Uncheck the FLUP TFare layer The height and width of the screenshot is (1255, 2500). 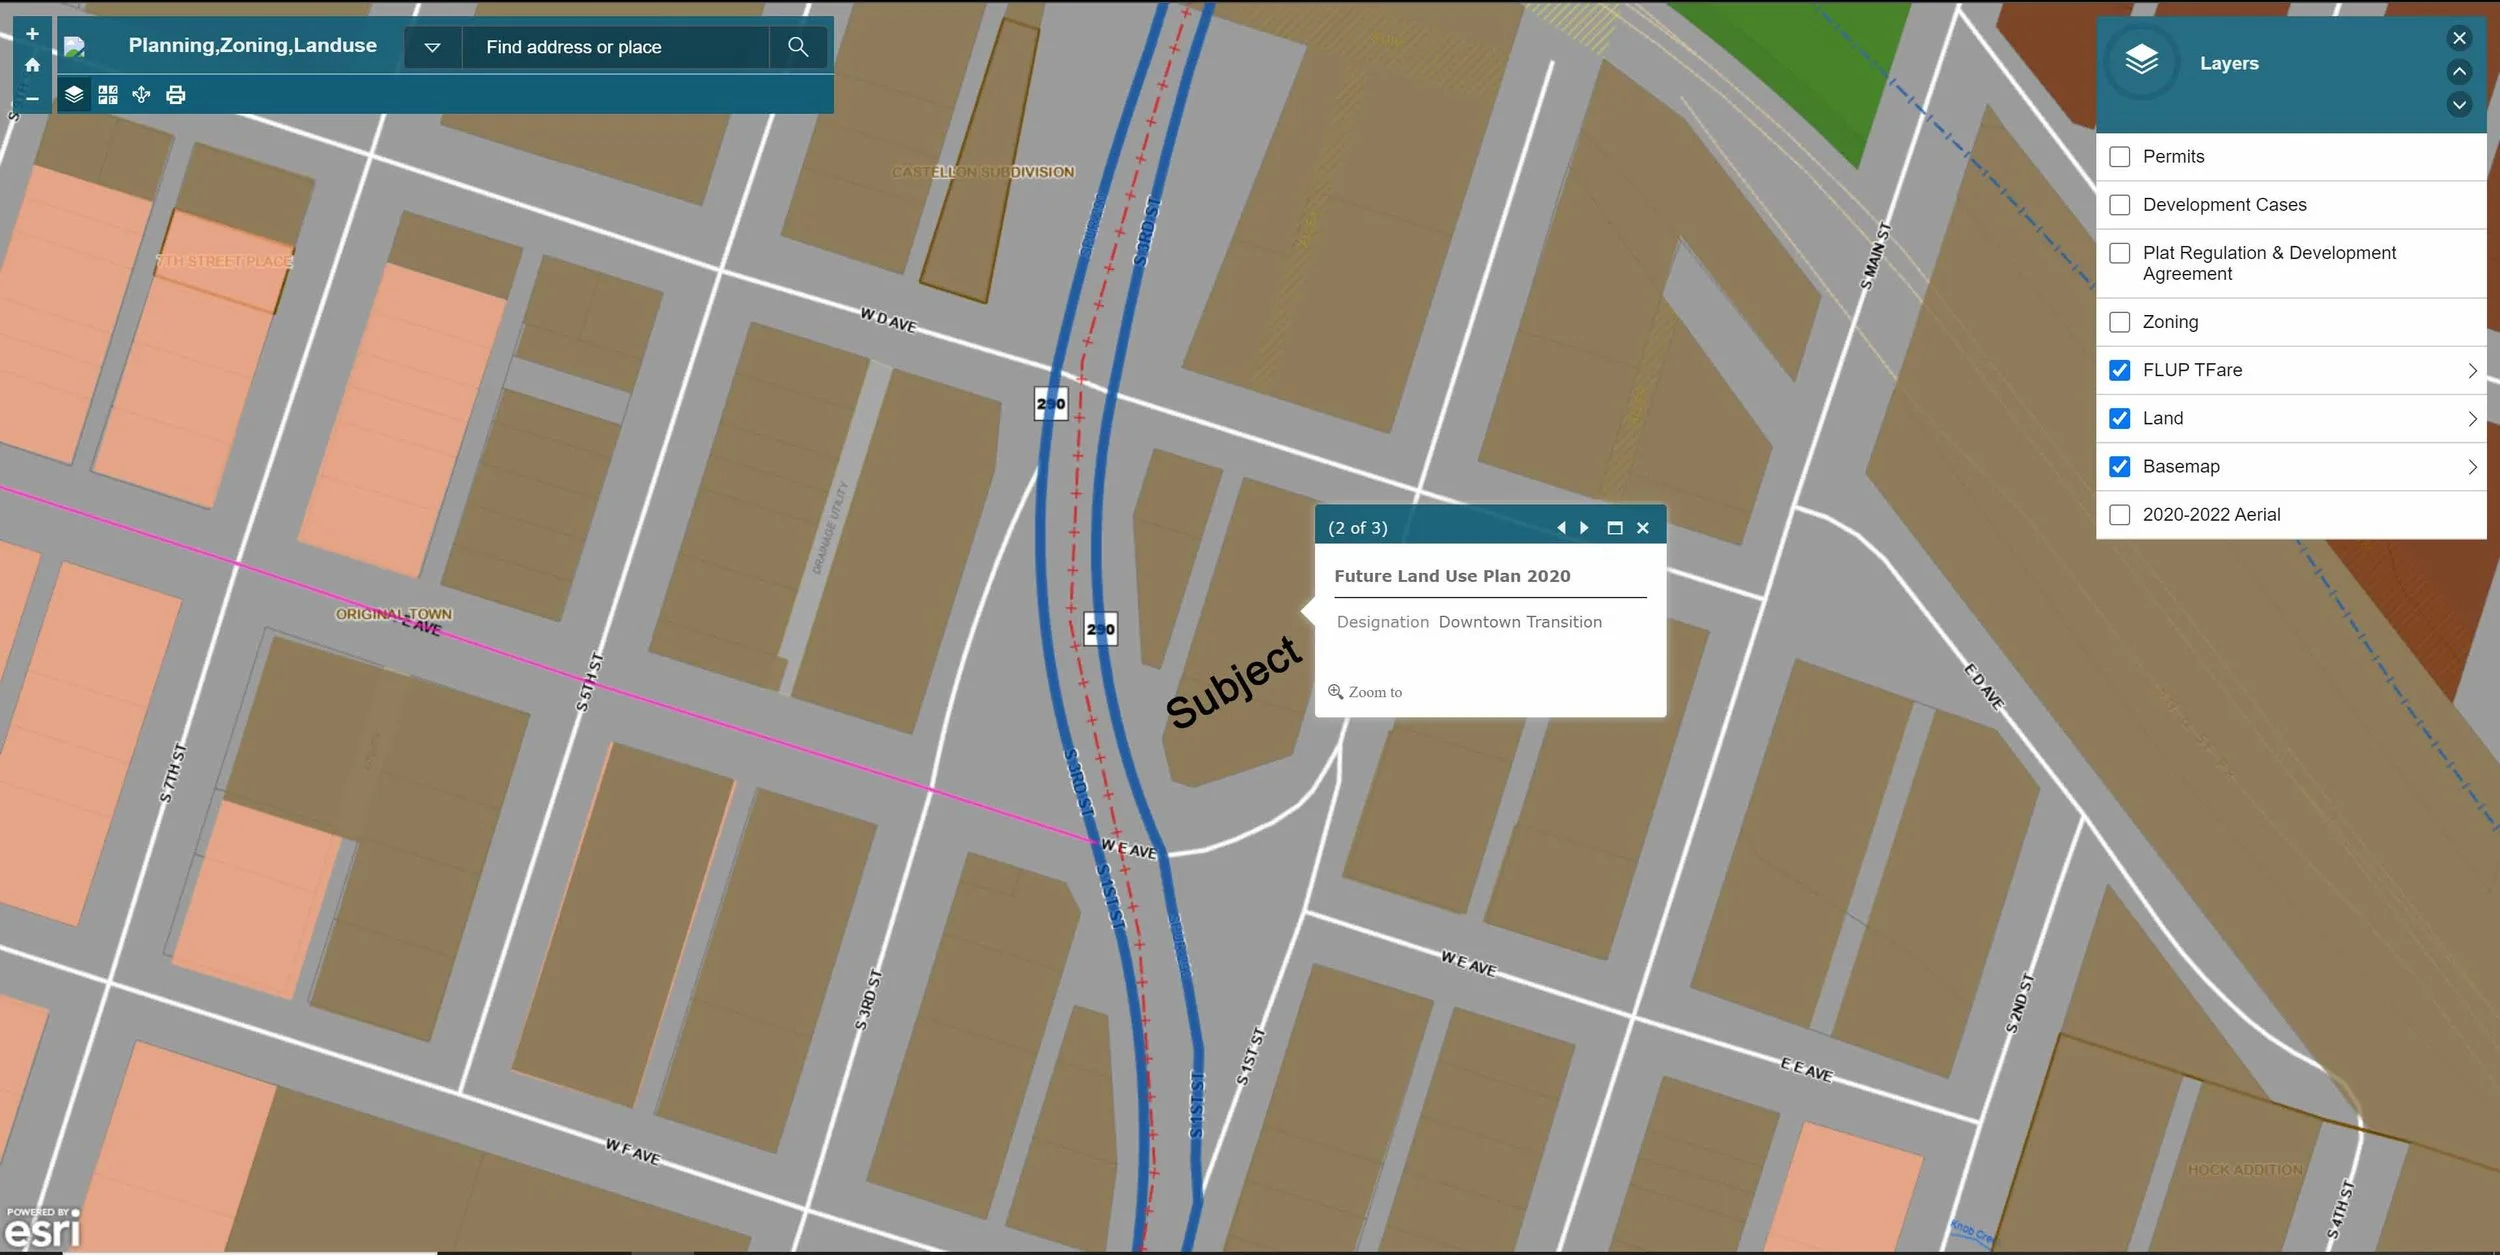click(2119, 370)
